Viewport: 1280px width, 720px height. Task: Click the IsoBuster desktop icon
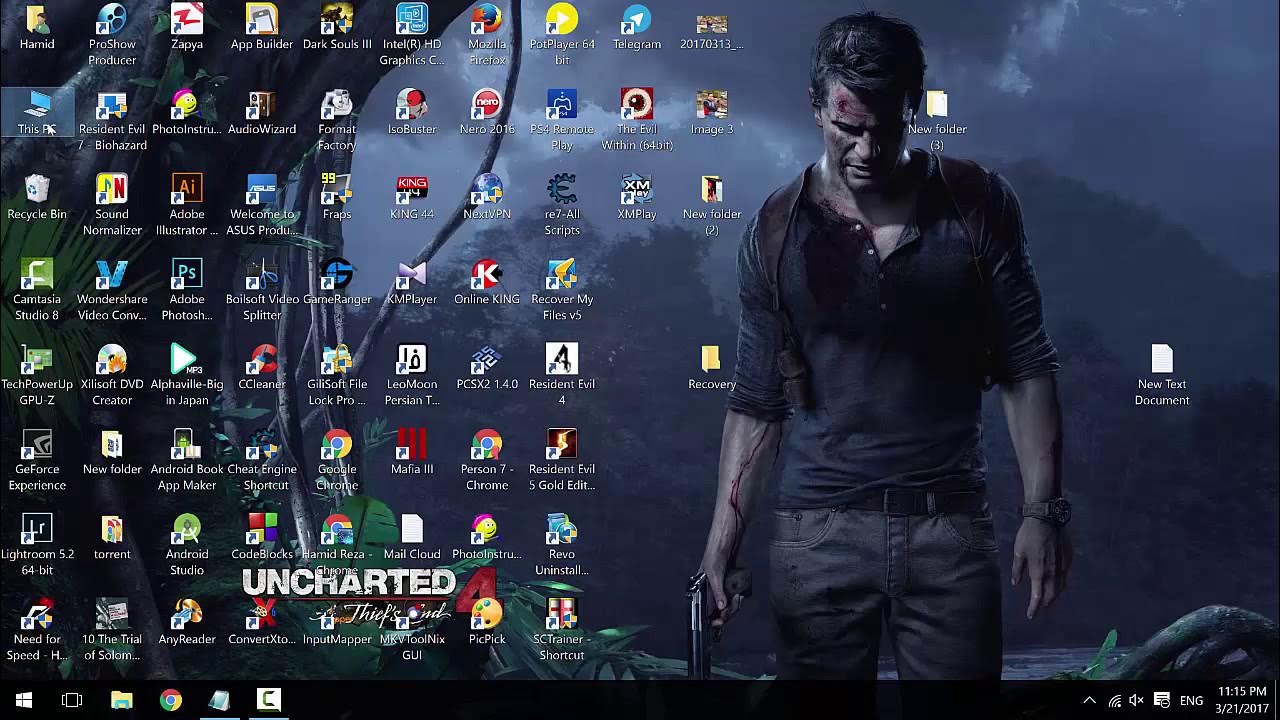click(x=412, y=112)
